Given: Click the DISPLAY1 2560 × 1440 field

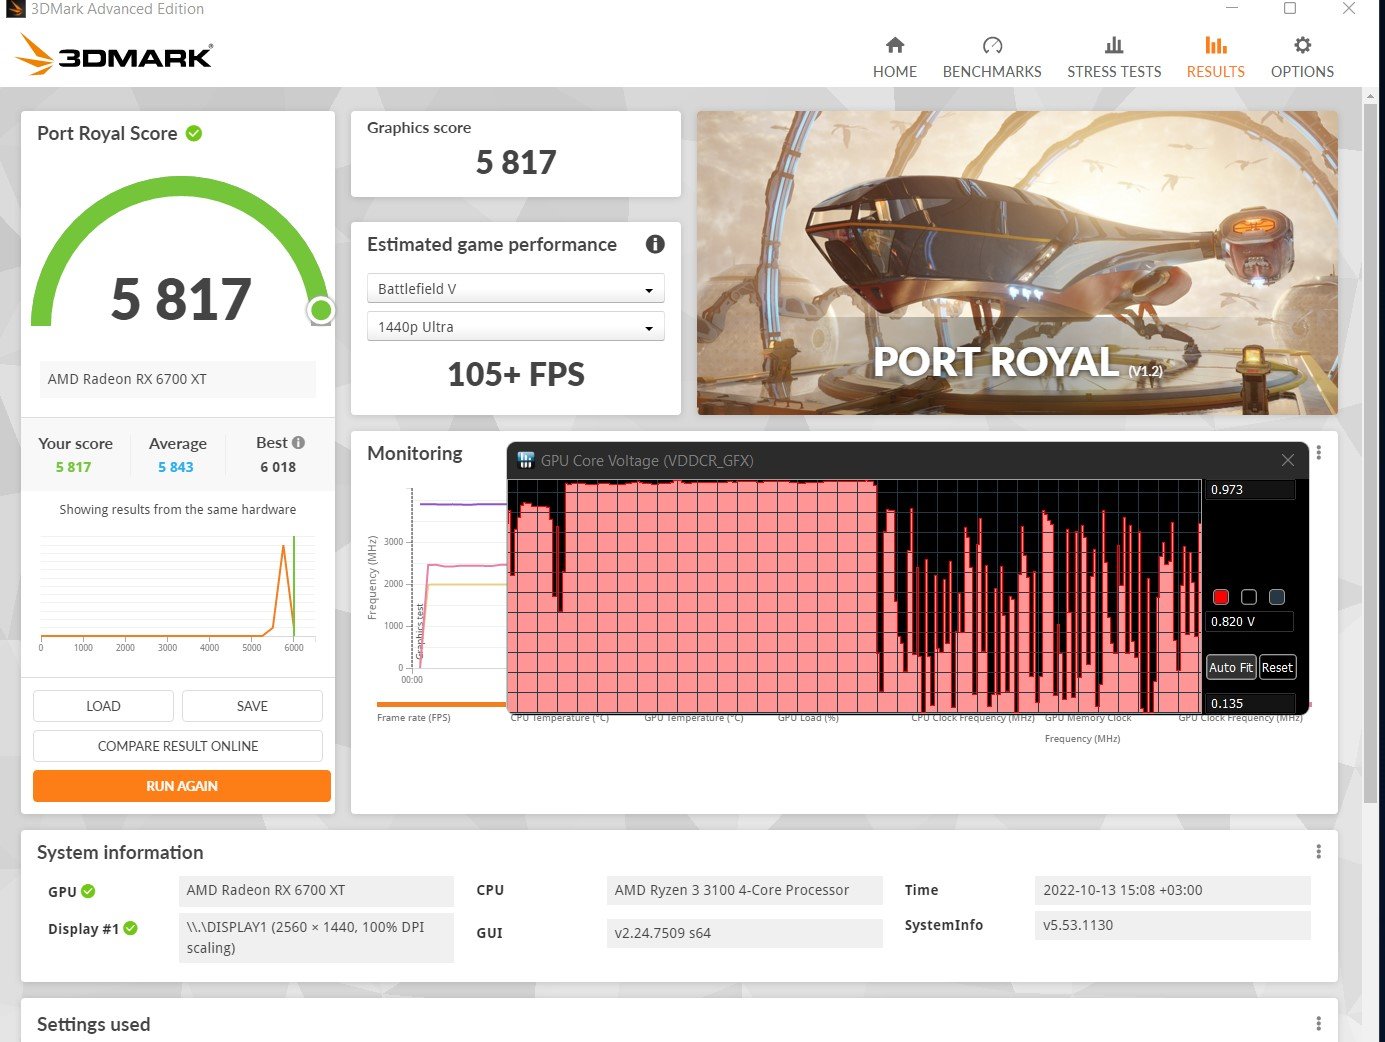Looking at the screenshot, I should 316,938.
